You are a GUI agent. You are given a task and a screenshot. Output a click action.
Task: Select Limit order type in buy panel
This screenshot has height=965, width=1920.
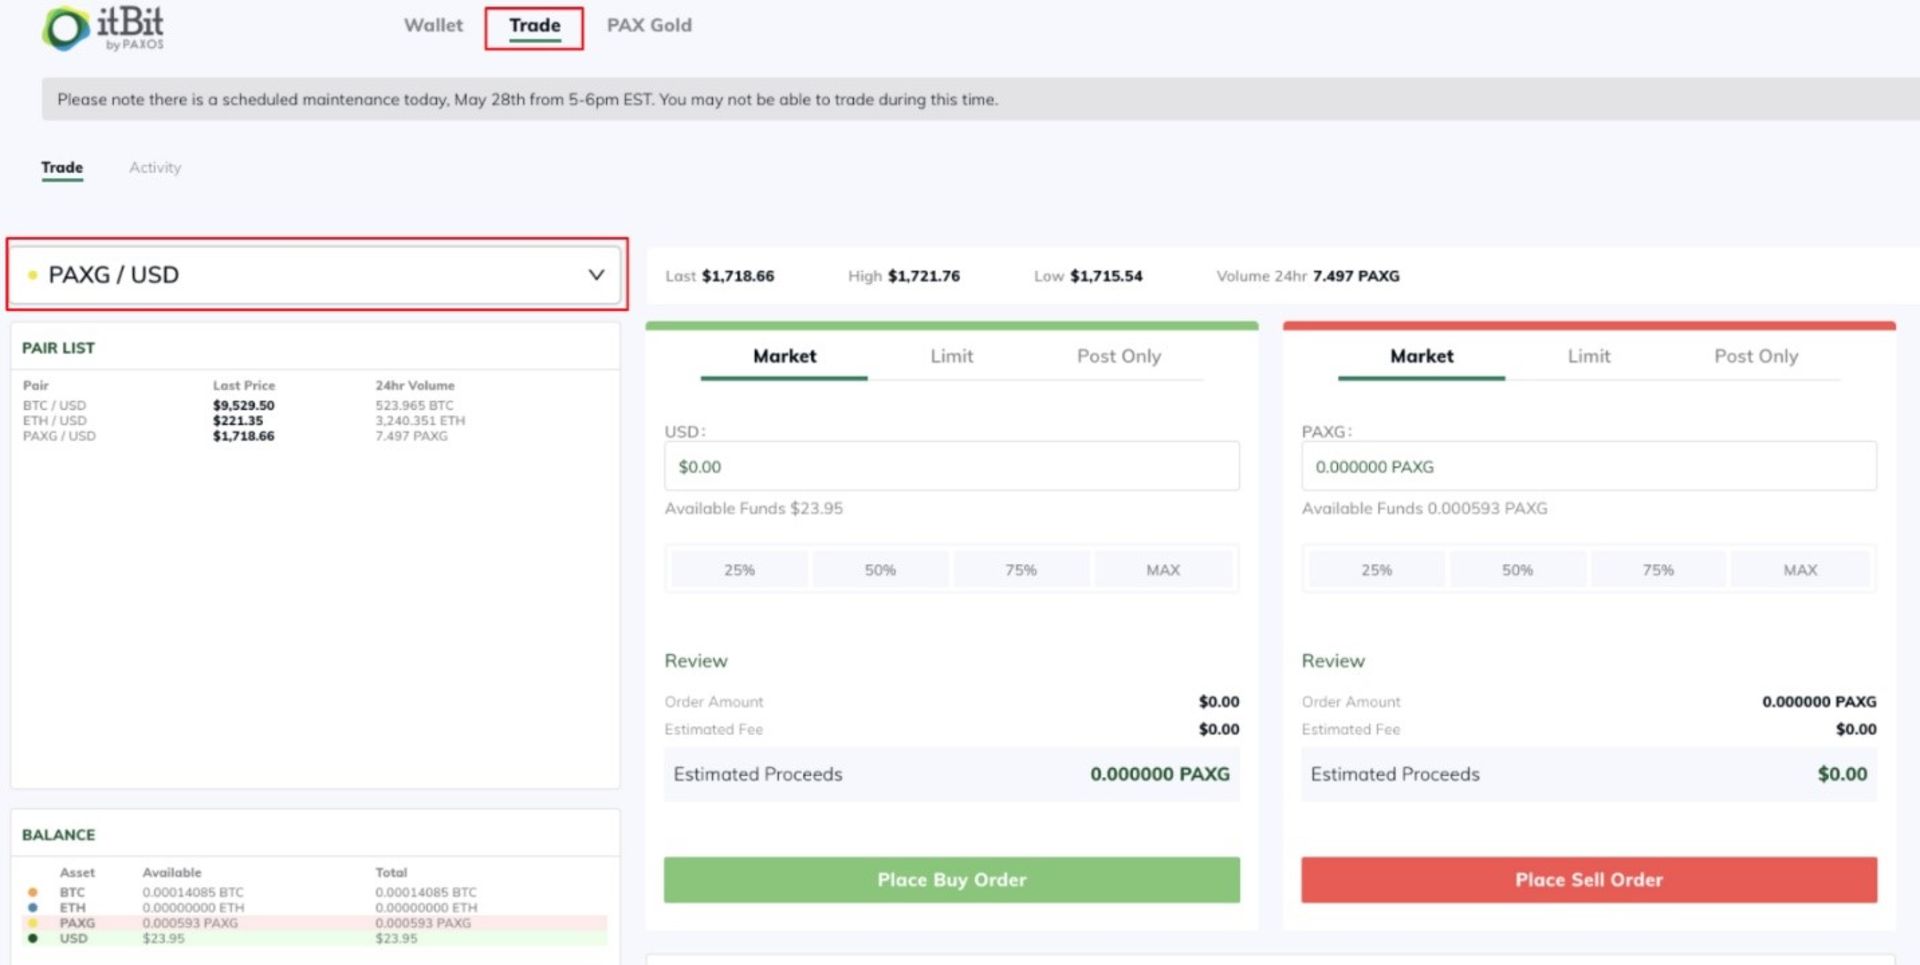951,357
